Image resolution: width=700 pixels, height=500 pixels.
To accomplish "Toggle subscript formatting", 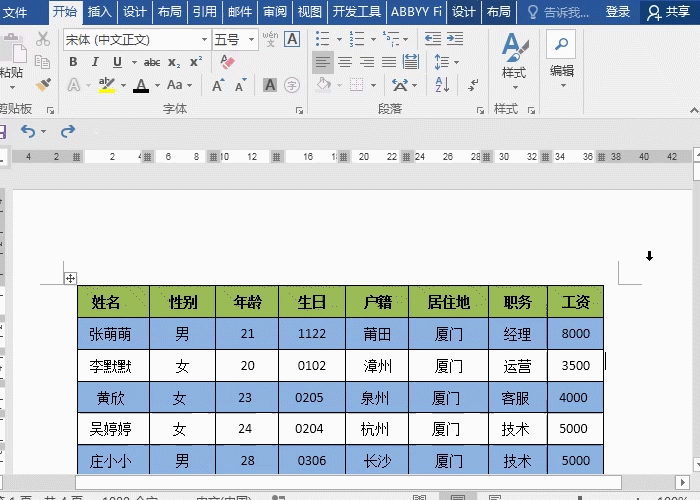I will (174, 62).
